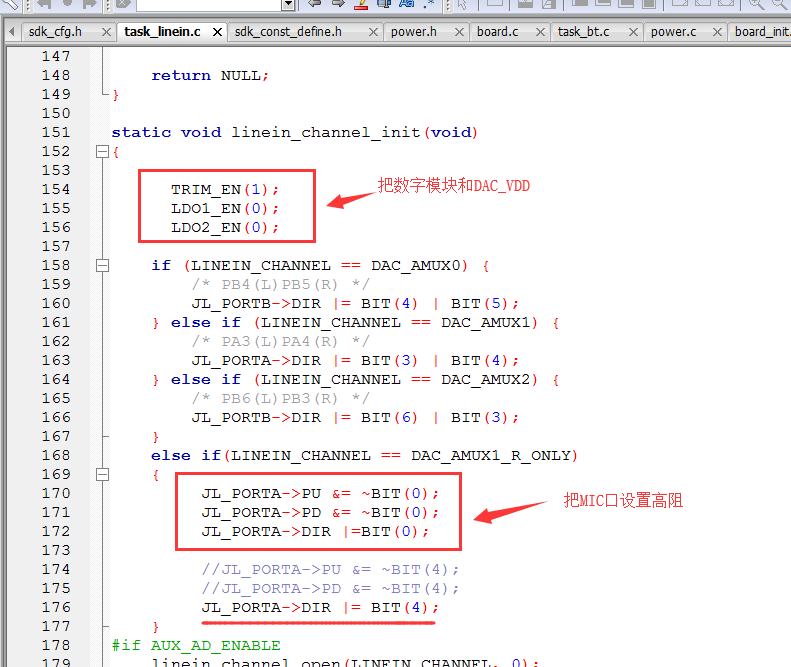Collapse the if block fold at line 158
This screenshot has width=791, height=667.
point(102,265)
